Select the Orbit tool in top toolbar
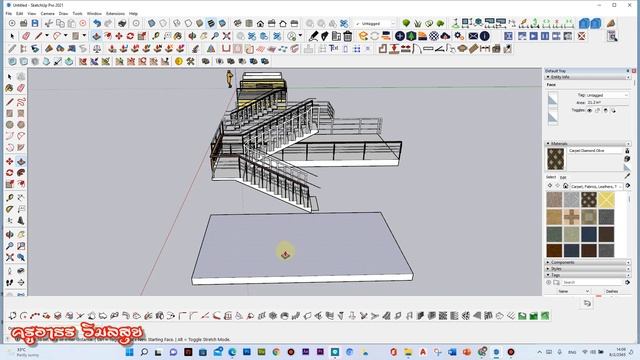Image resolution: width=640 pixels, height=360 pixels. (x=192, y=36)
